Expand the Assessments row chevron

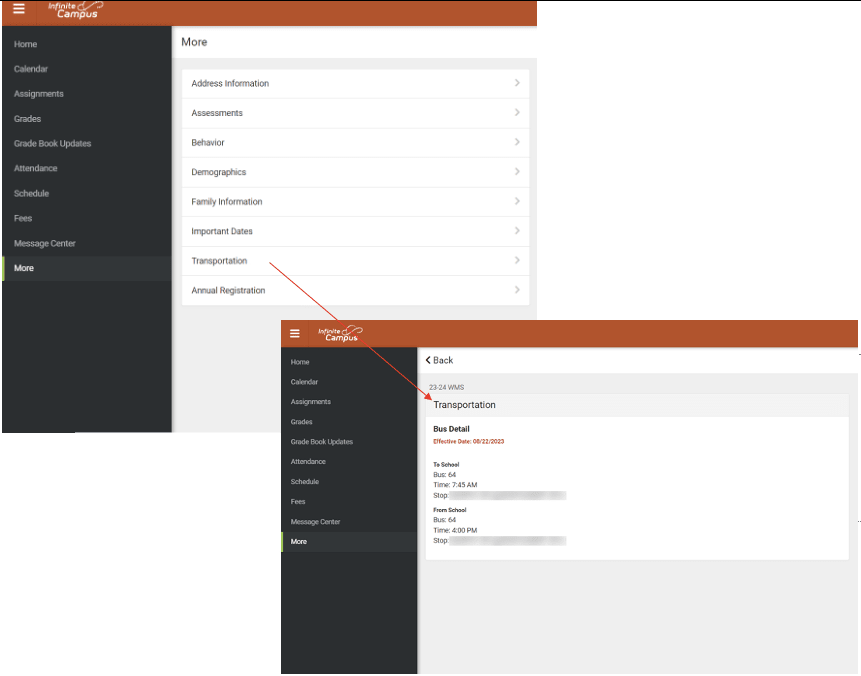pyautogui.click(x=517, y=113)
